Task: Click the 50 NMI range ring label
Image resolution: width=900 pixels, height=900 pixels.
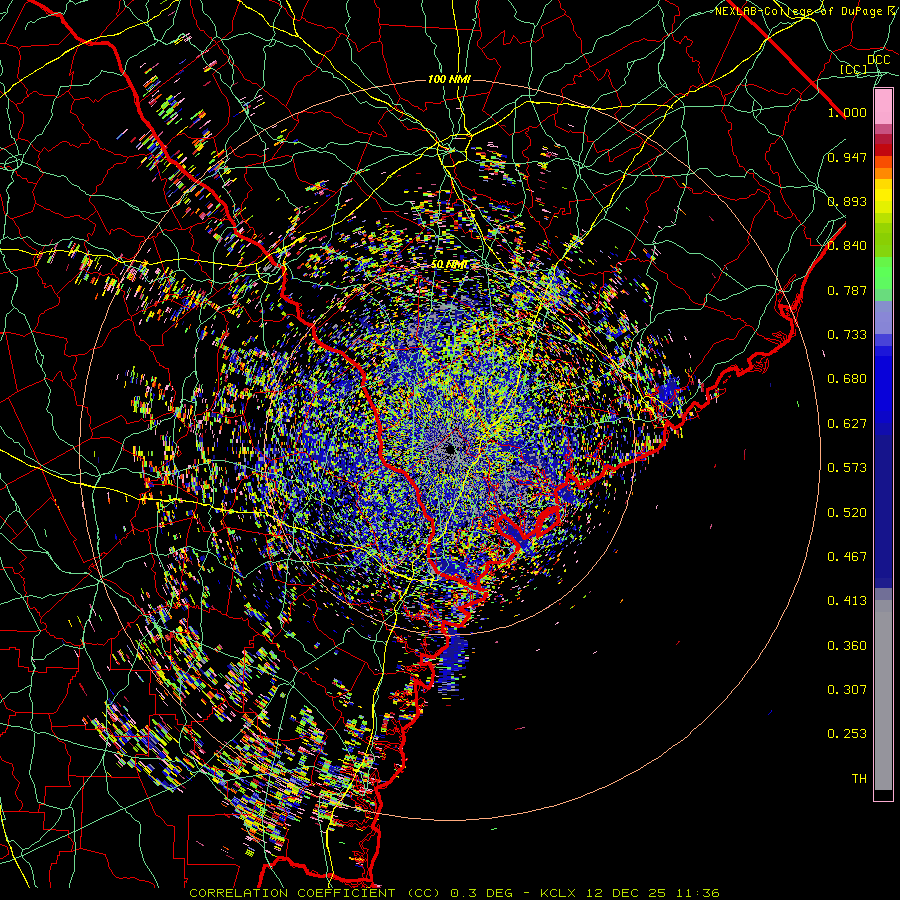Action: coord(449,265)
